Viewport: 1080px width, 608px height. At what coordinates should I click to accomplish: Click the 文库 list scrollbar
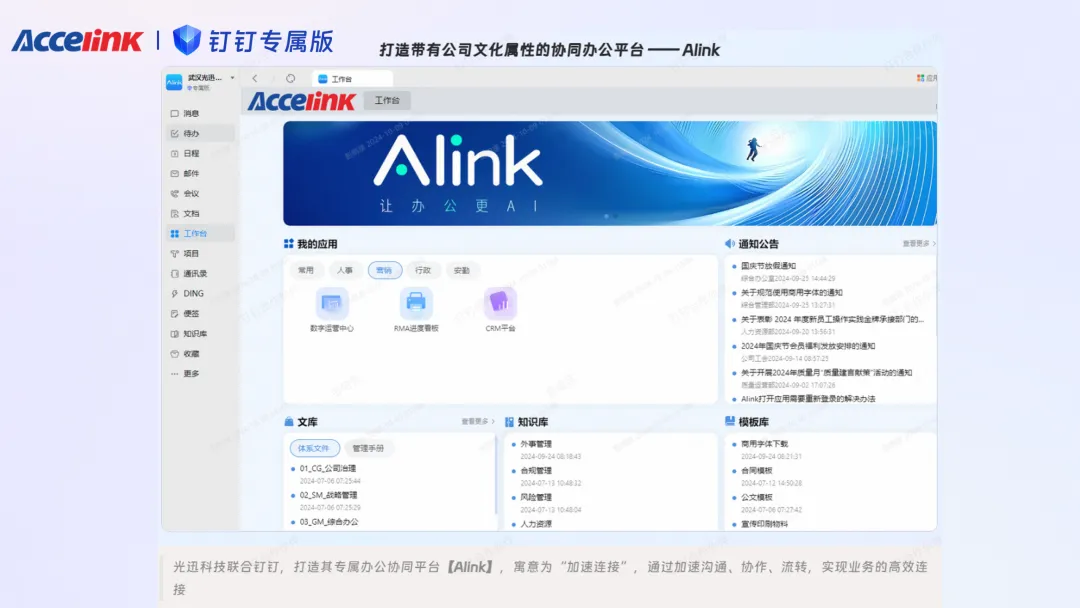(495, 475)
